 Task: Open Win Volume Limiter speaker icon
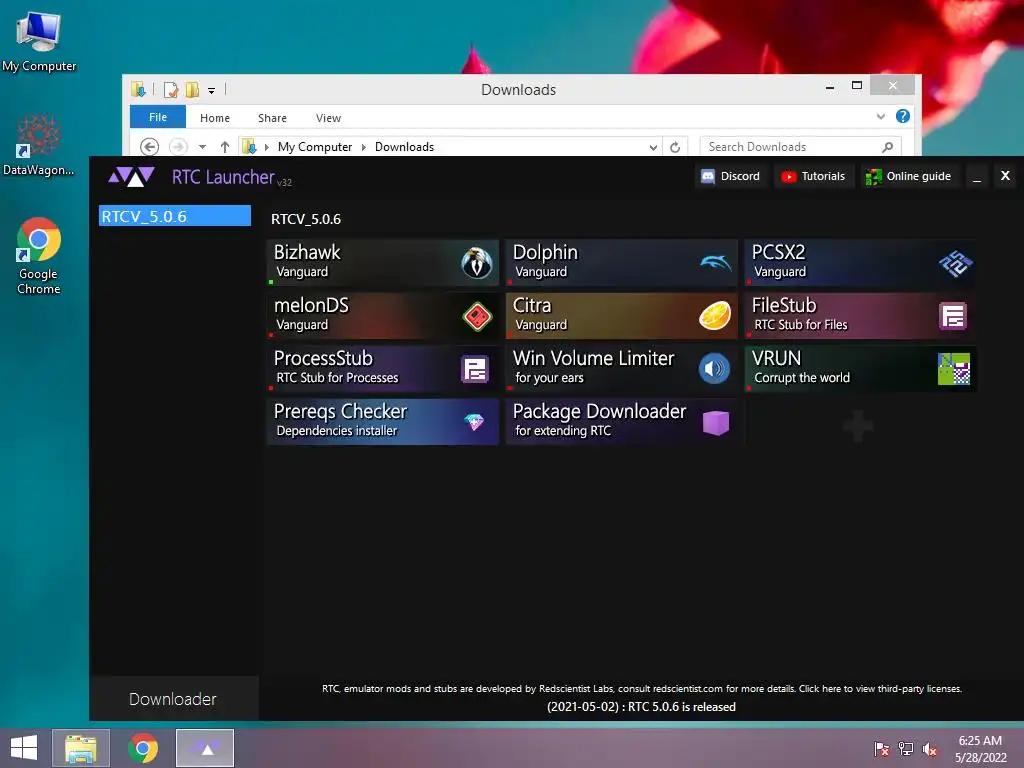click(714, 369)
